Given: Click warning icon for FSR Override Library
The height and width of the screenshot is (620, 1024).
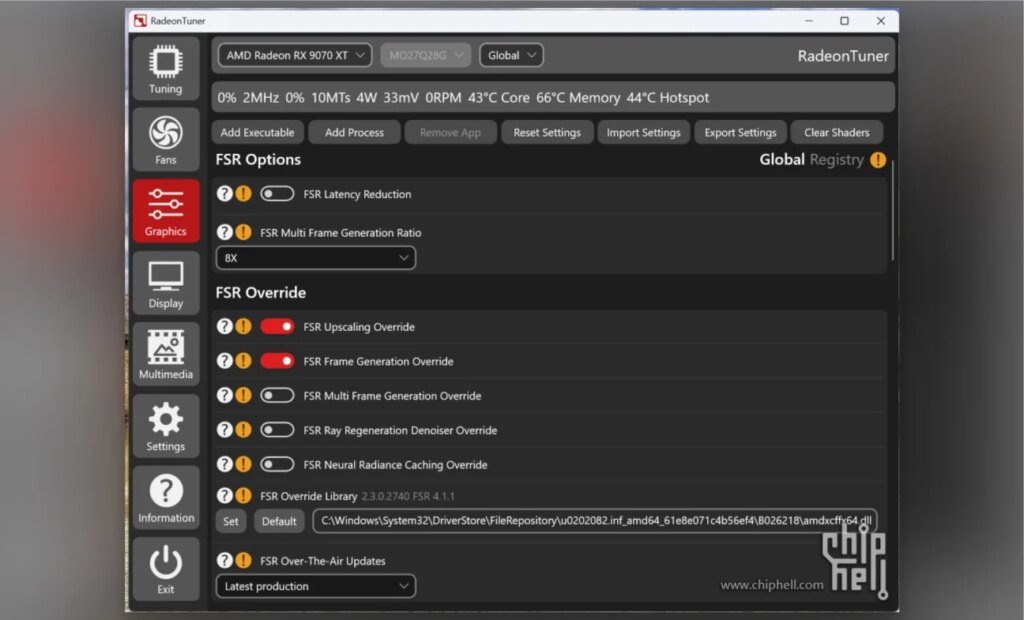Looking at the screenshot, I should [243, 496].
